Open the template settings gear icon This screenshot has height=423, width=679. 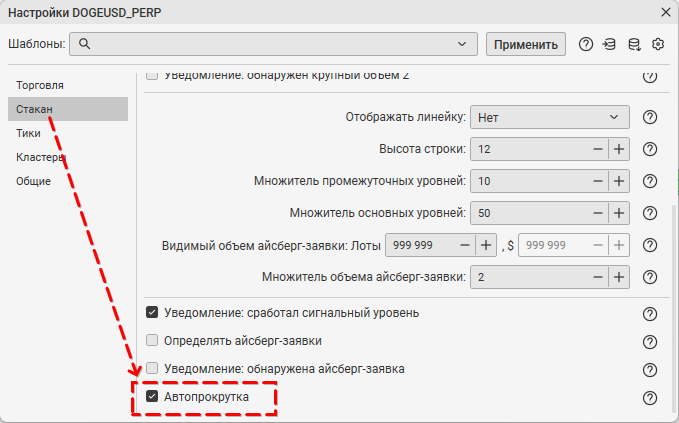point(658,44)
